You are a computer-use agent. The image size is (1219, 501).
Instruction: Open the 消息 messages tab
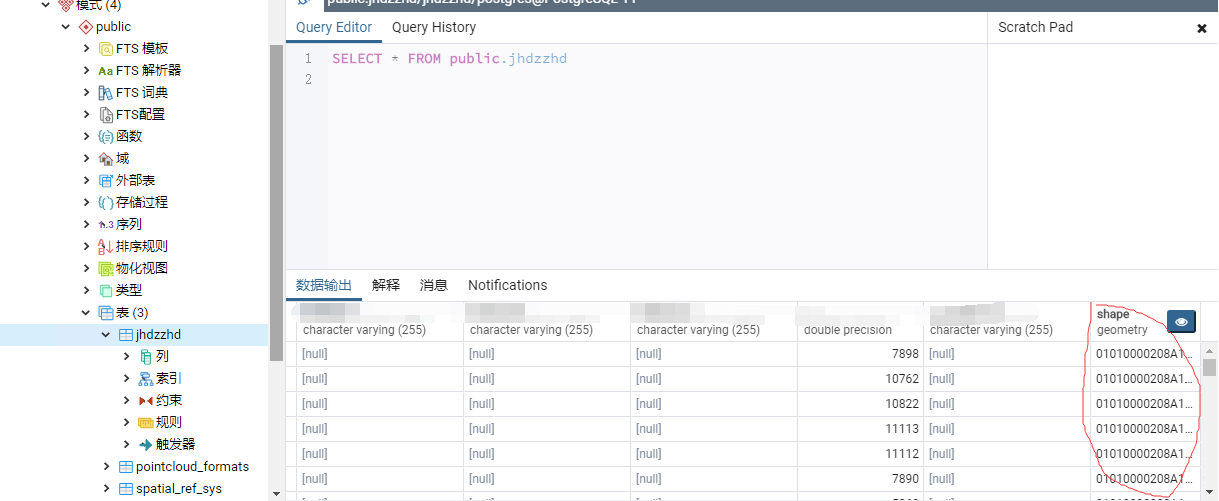click(x=433, y=285)
